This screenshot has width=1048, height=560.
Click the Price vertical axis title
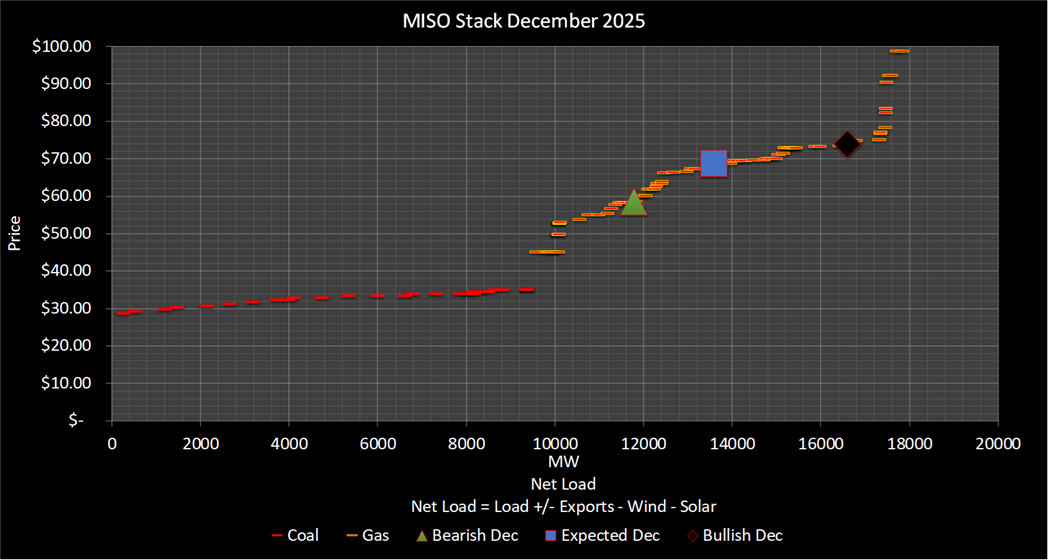coord(15,232)
